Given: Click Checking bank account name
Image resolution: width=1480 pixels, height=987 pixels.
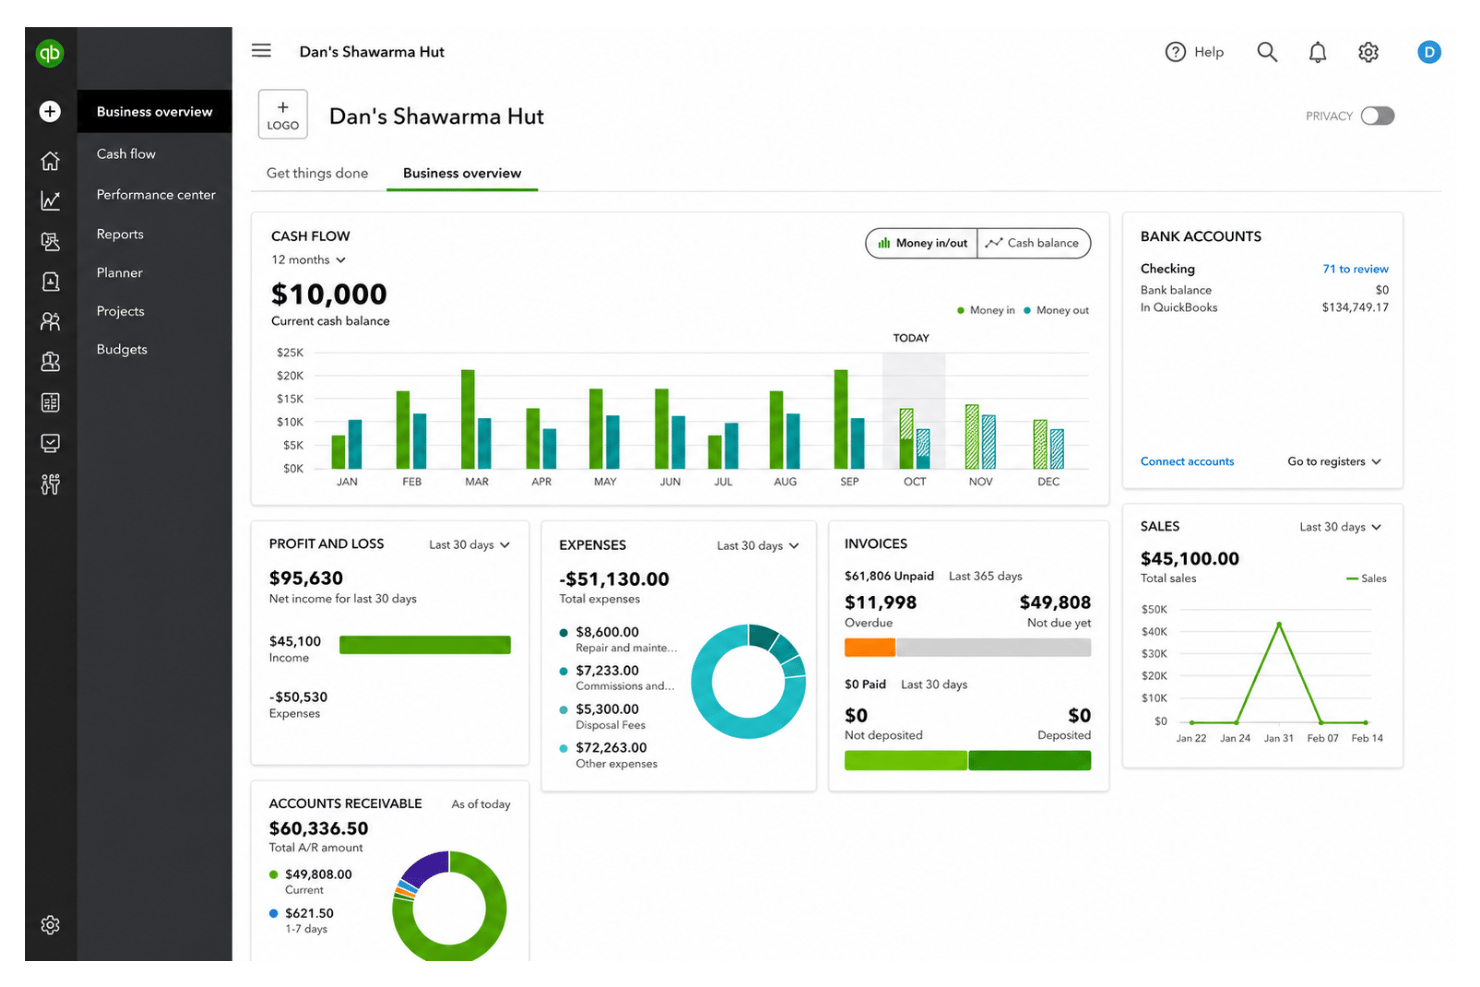Looking at the screenshot, I should point(1167,269).
